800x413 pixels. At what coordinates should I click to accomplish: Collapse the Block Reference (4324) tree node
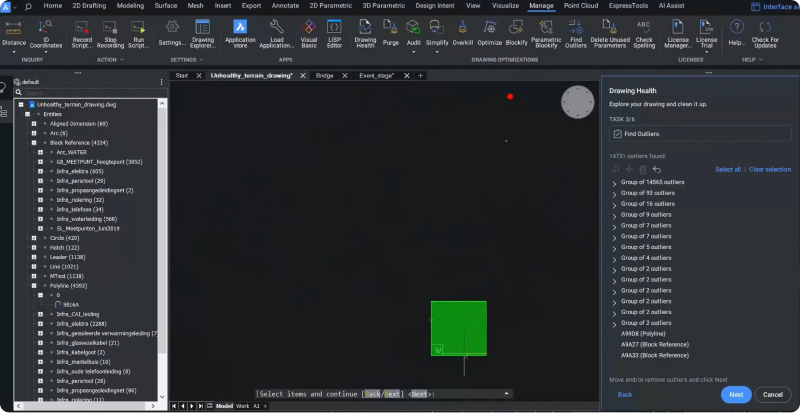click(x=34, y=143)
